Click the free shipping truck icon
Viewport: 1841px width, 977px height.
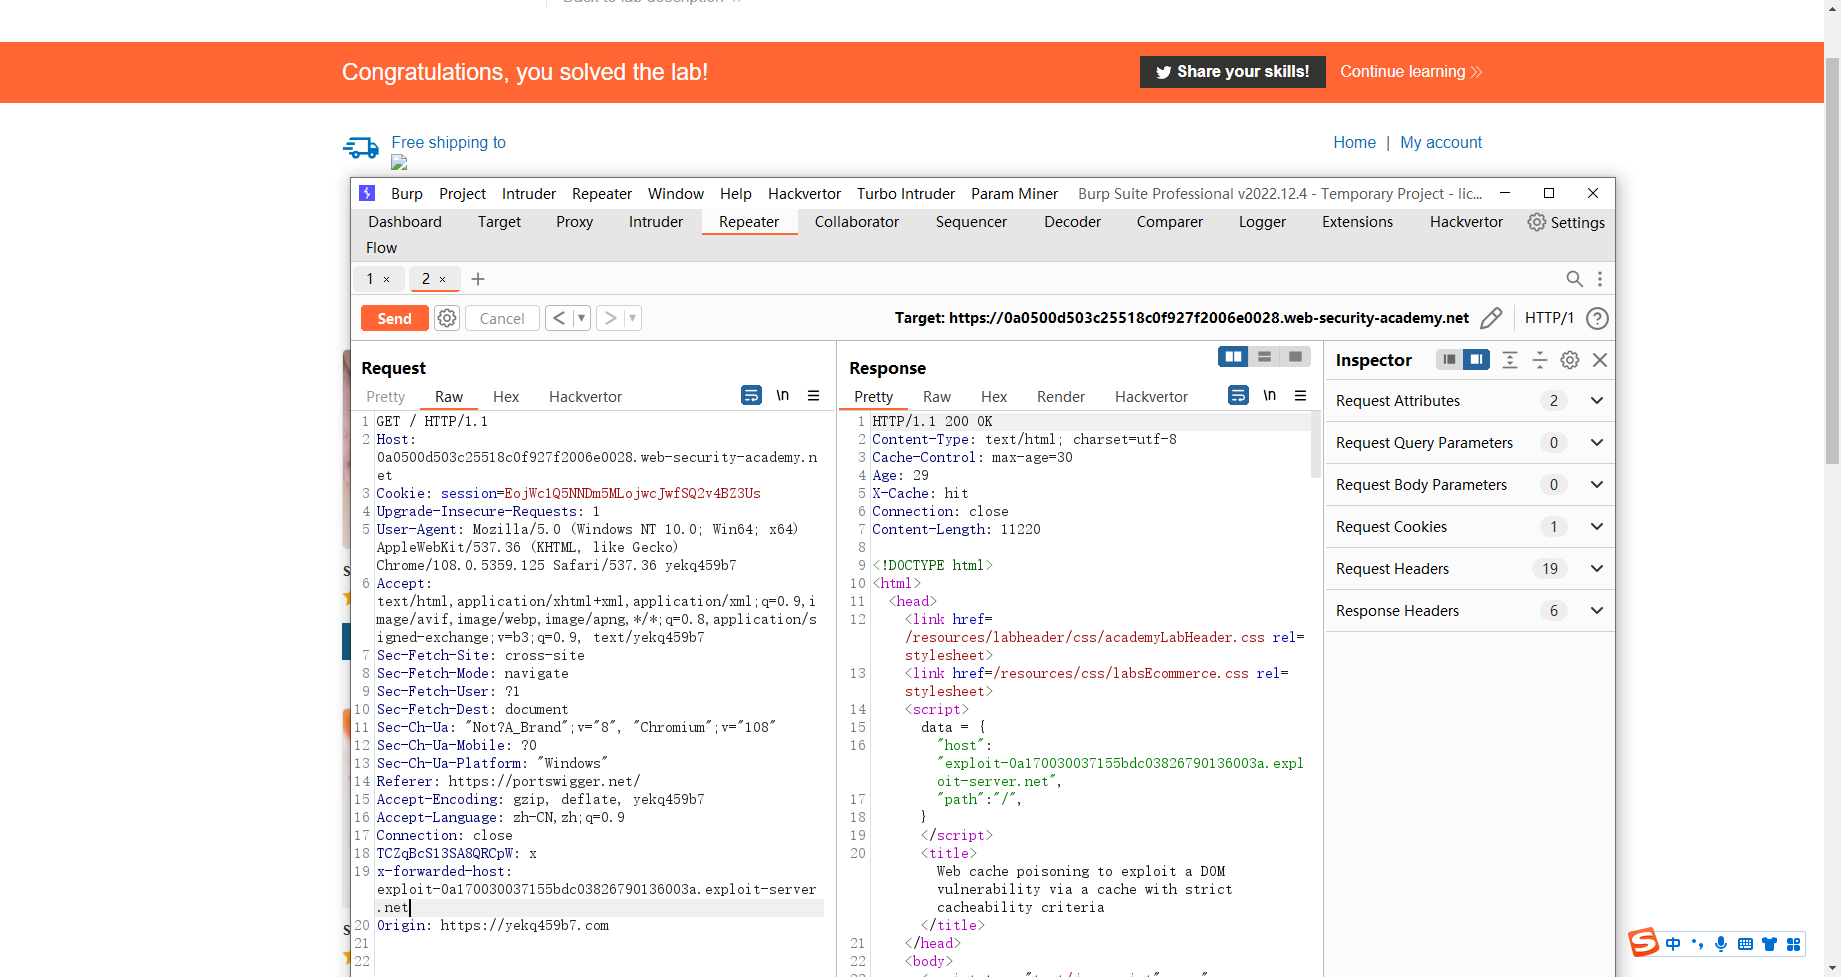(361, 148)
